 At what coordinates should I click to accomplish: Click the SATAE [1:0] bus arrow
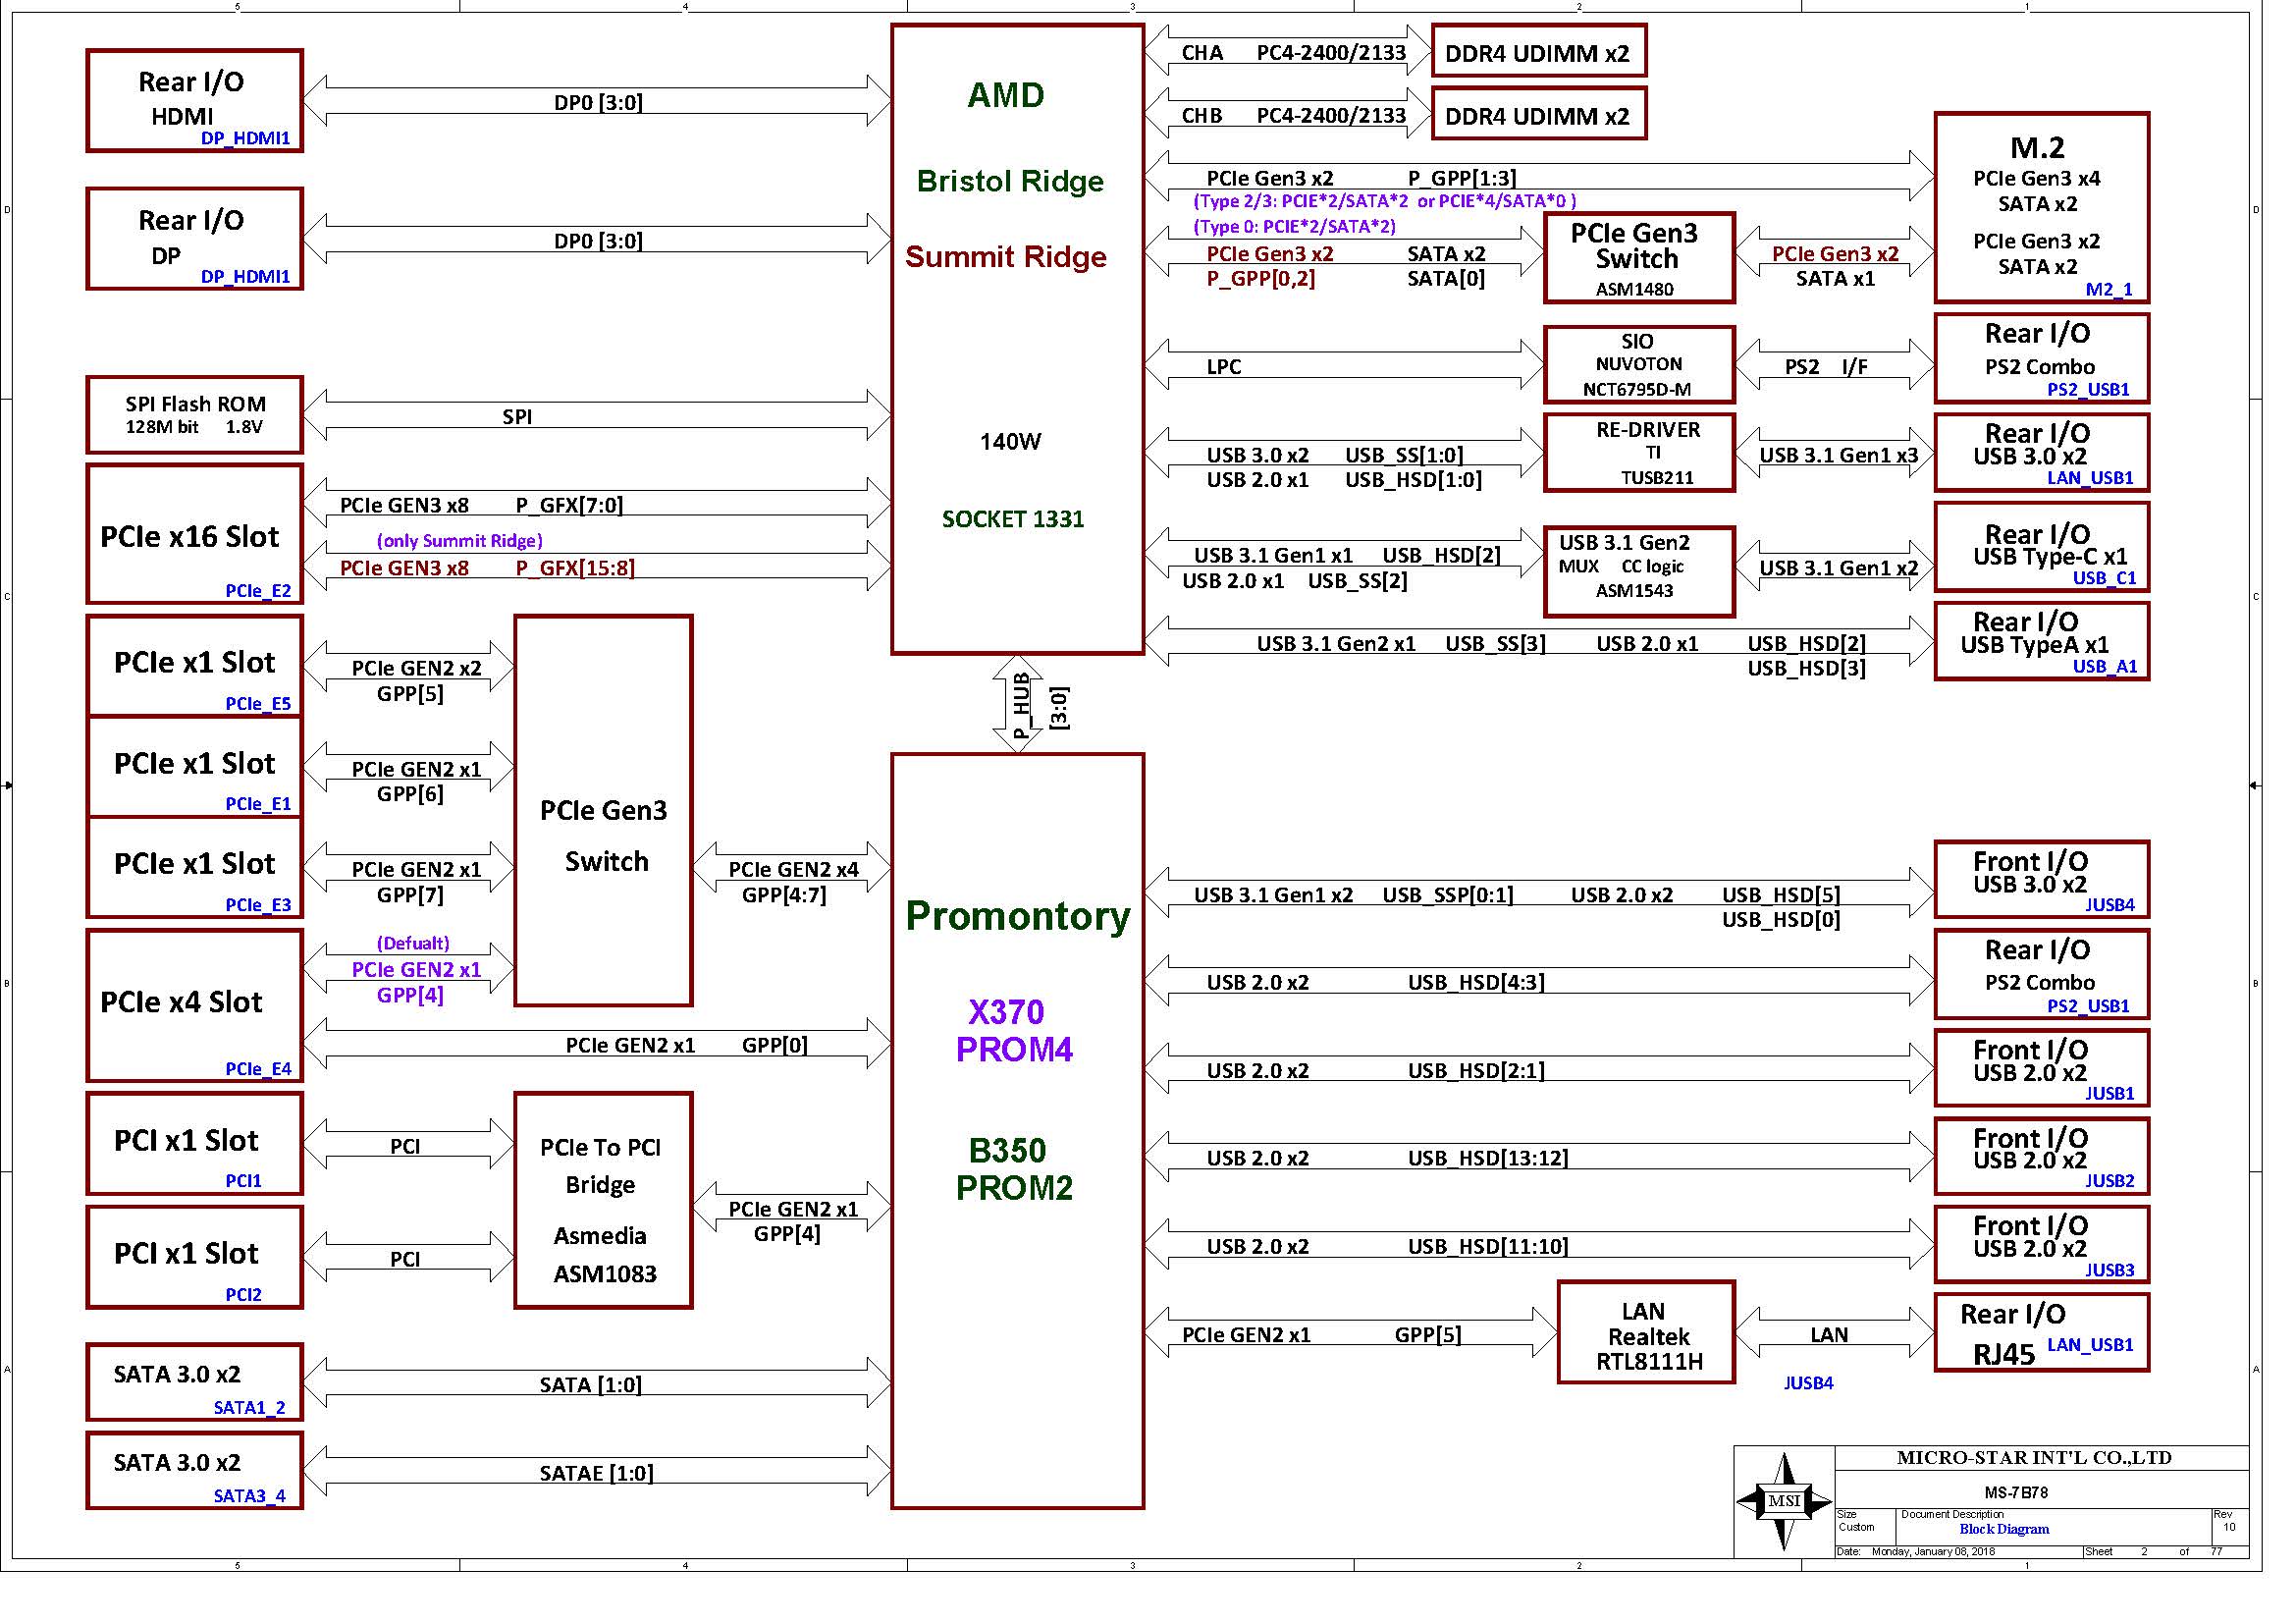[596, 1472]
